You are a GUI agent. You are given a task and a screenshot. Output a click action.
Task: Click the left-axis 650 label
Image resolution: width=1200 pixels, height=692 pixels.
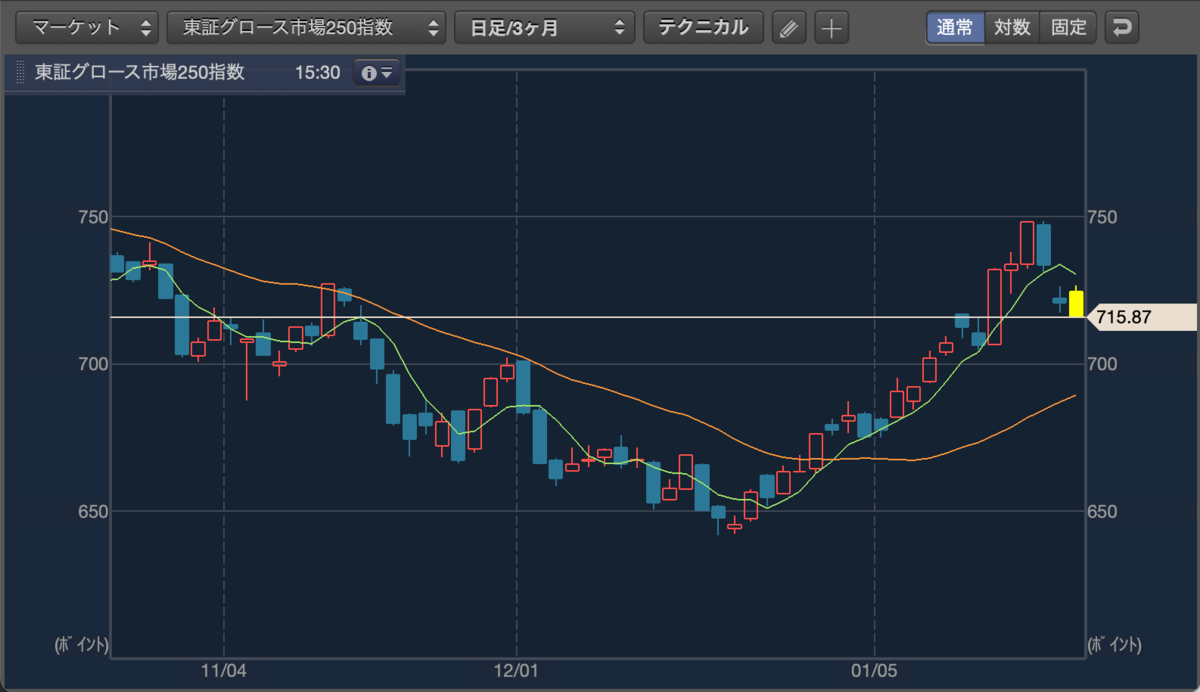tap(92, 511)
